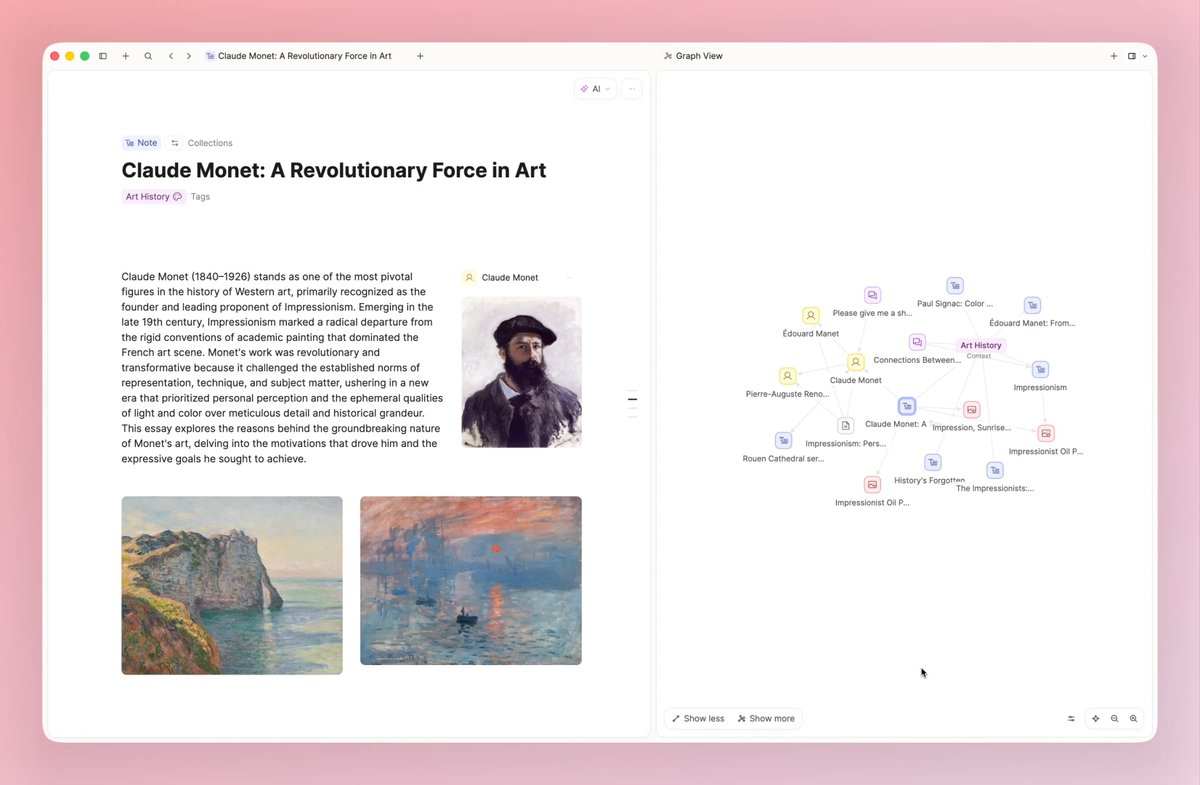1200x785 pixels.
Task: Select the Claude Monet person node
Action: pyautogui.click(x=856, y=362)
